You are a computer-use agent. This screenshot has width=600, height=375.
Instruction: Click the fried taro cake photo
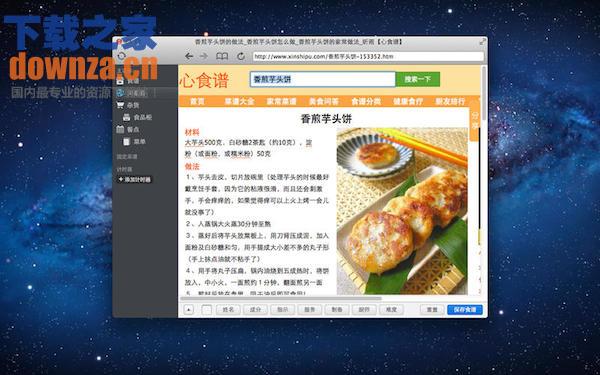coord(402,211)
